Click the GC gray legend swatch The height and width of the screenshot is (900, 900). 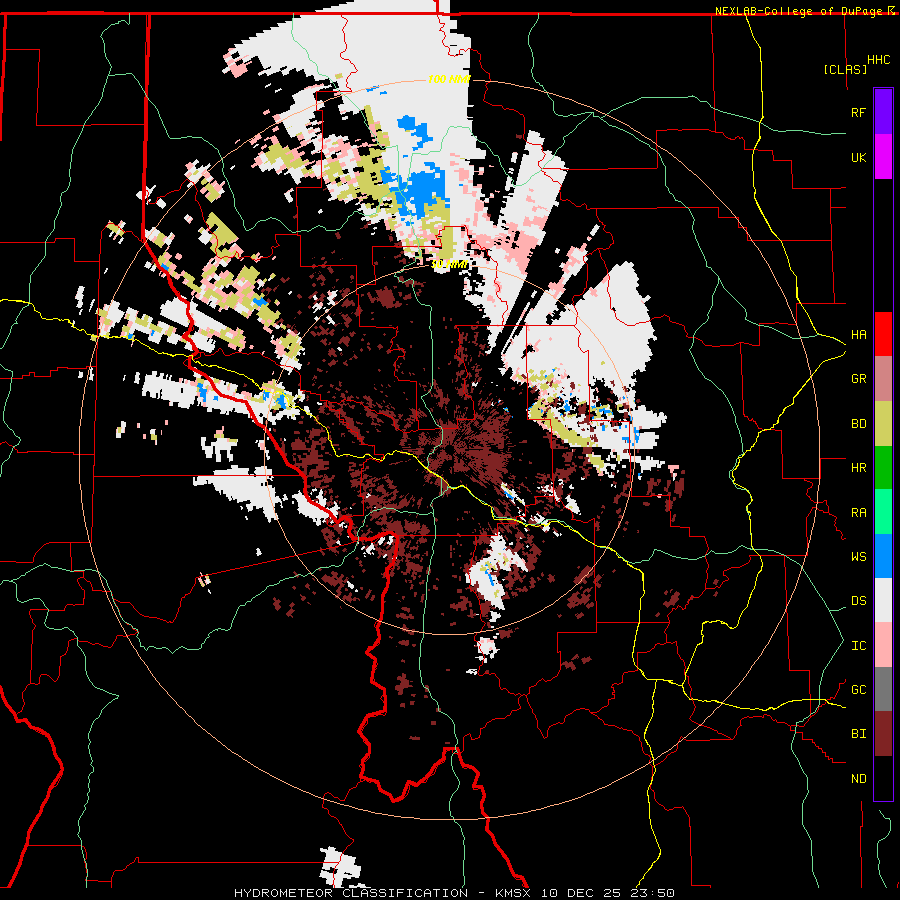pyautogui.click(x=883, y=689)
